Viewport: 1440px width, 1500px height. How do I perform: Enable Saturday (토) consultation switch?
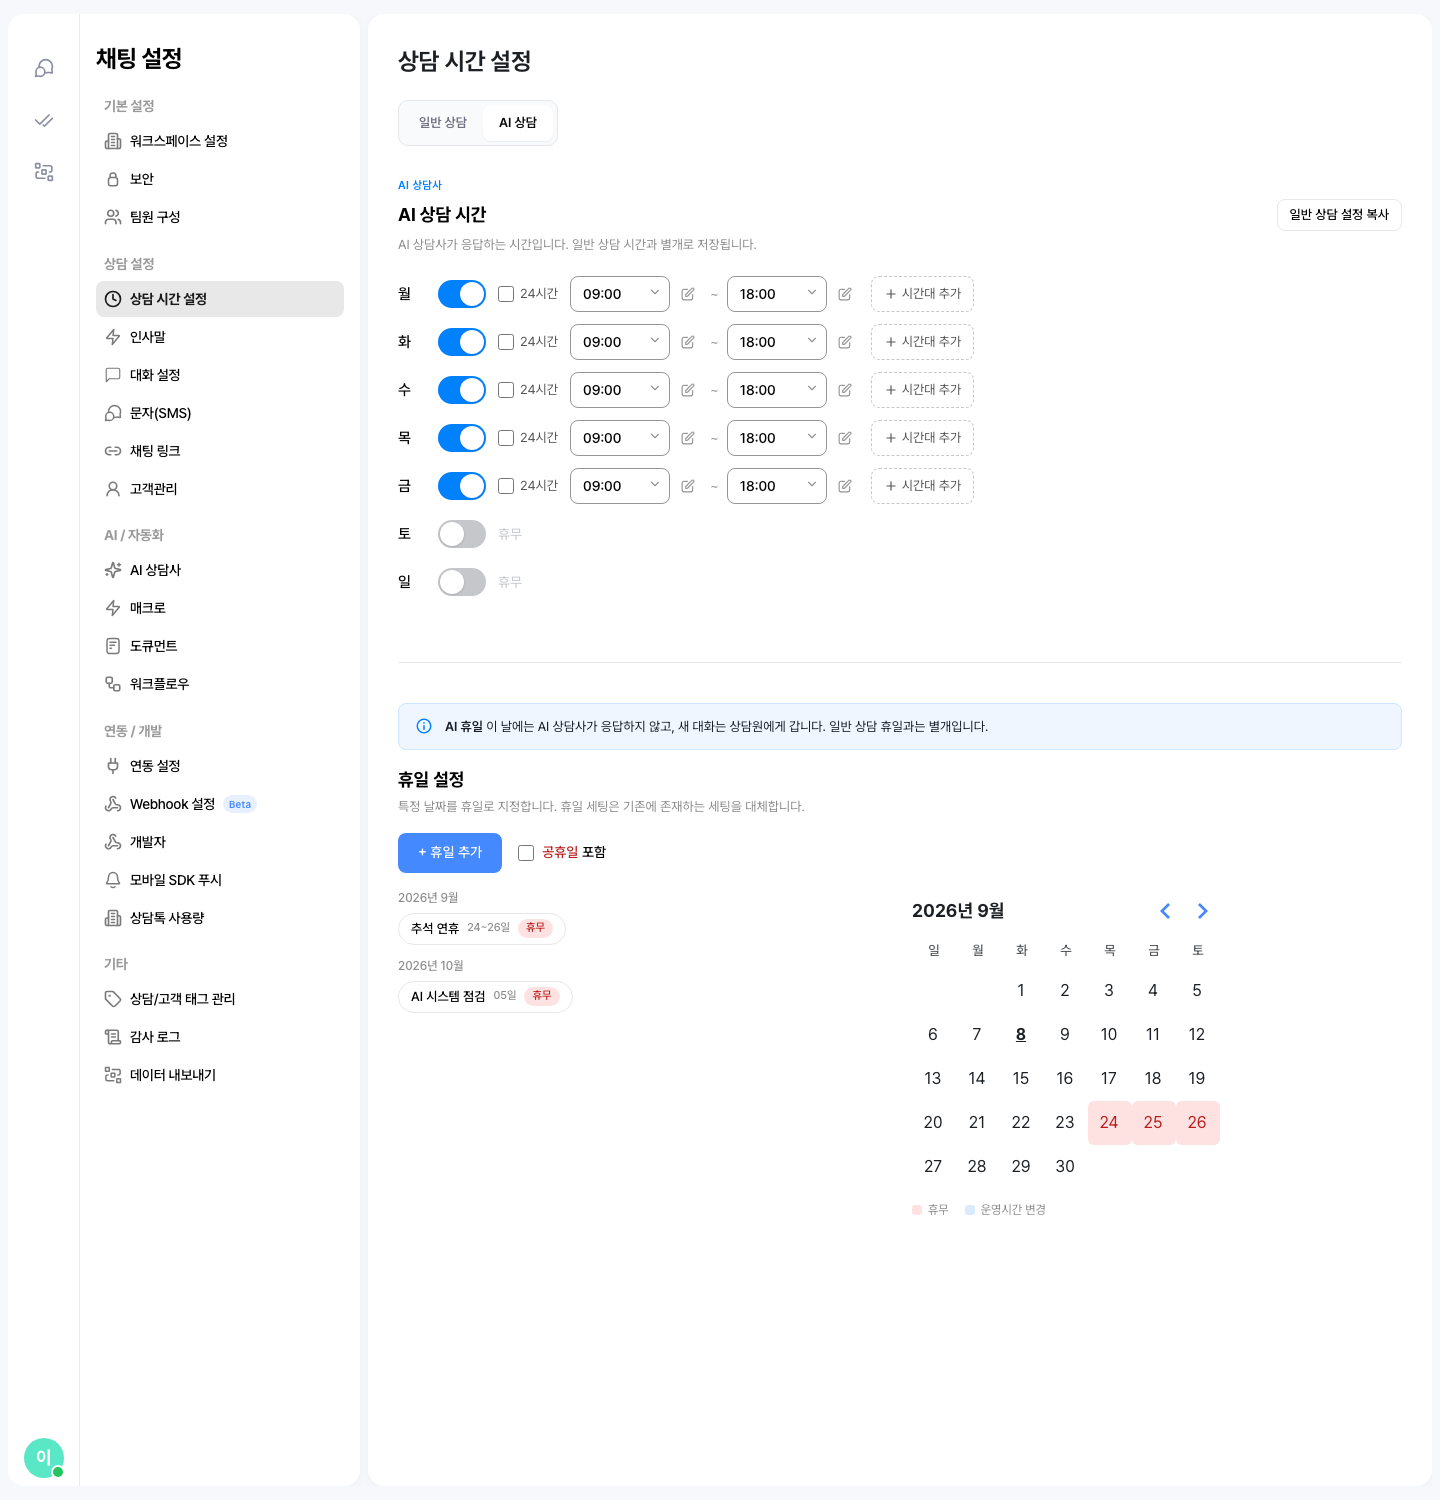462,534
